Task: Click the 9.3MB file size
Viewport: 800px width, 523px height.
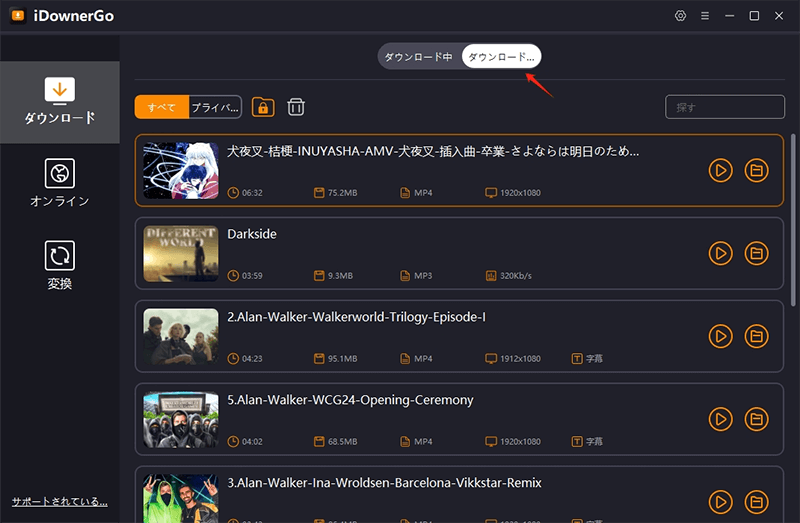Action: click(x=340, y=276)
